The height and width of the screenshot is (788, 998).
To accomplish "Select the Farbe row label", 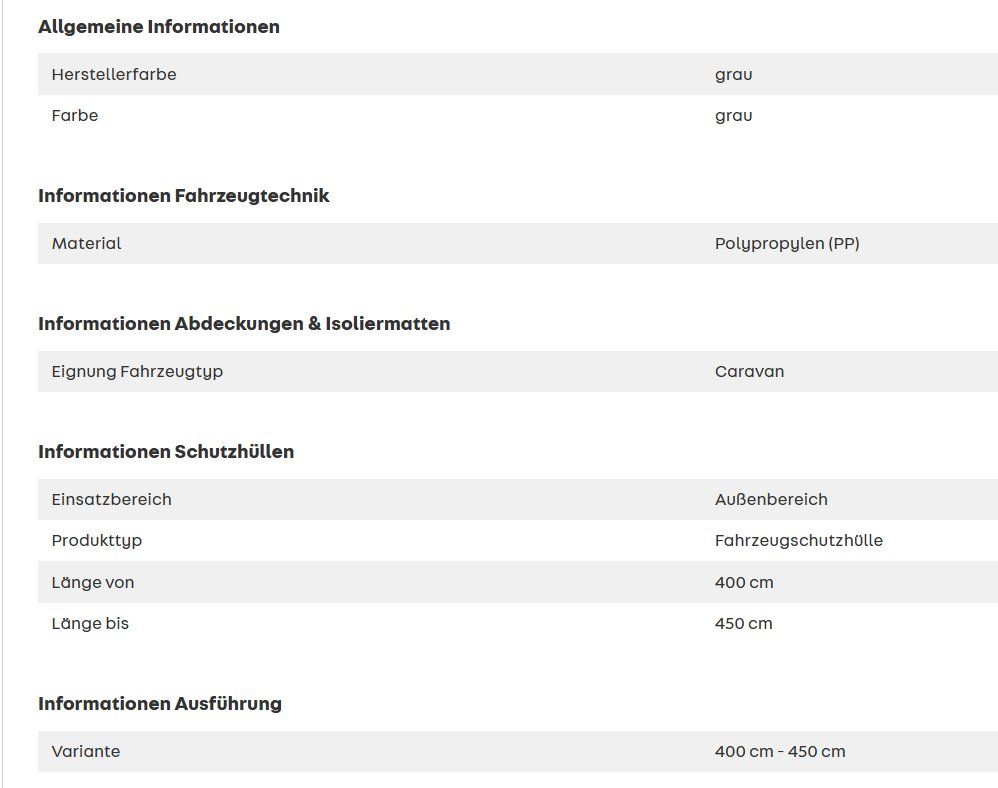I will pos(75,116).
